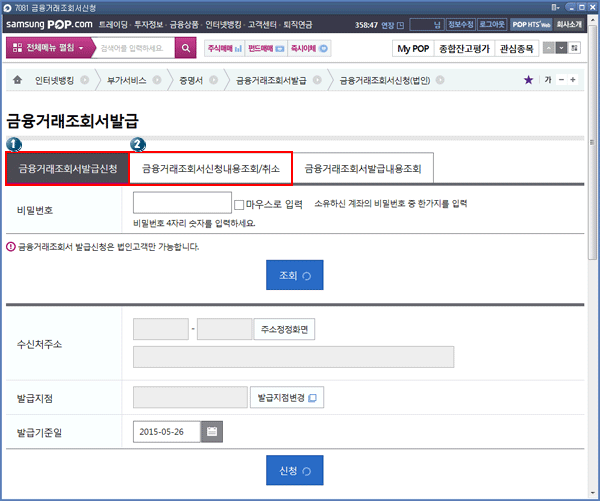Open 인터넷뱅킹 top menu
Screen dimensions: 600x501
click(223, 24)
